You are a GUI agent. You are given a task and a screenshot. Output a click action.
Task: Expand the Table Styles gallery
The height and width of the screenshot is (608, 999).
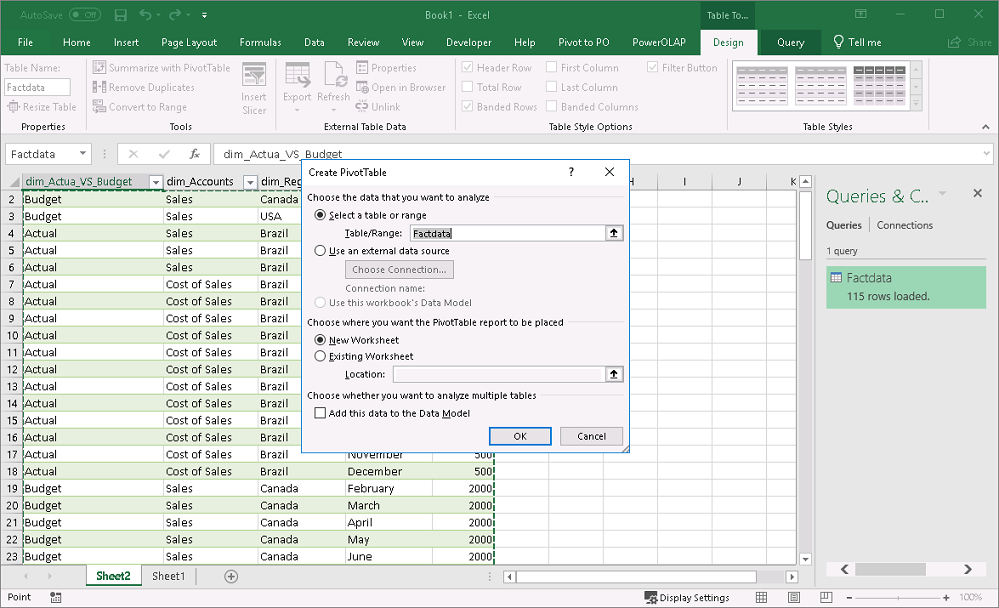(916, 103)
